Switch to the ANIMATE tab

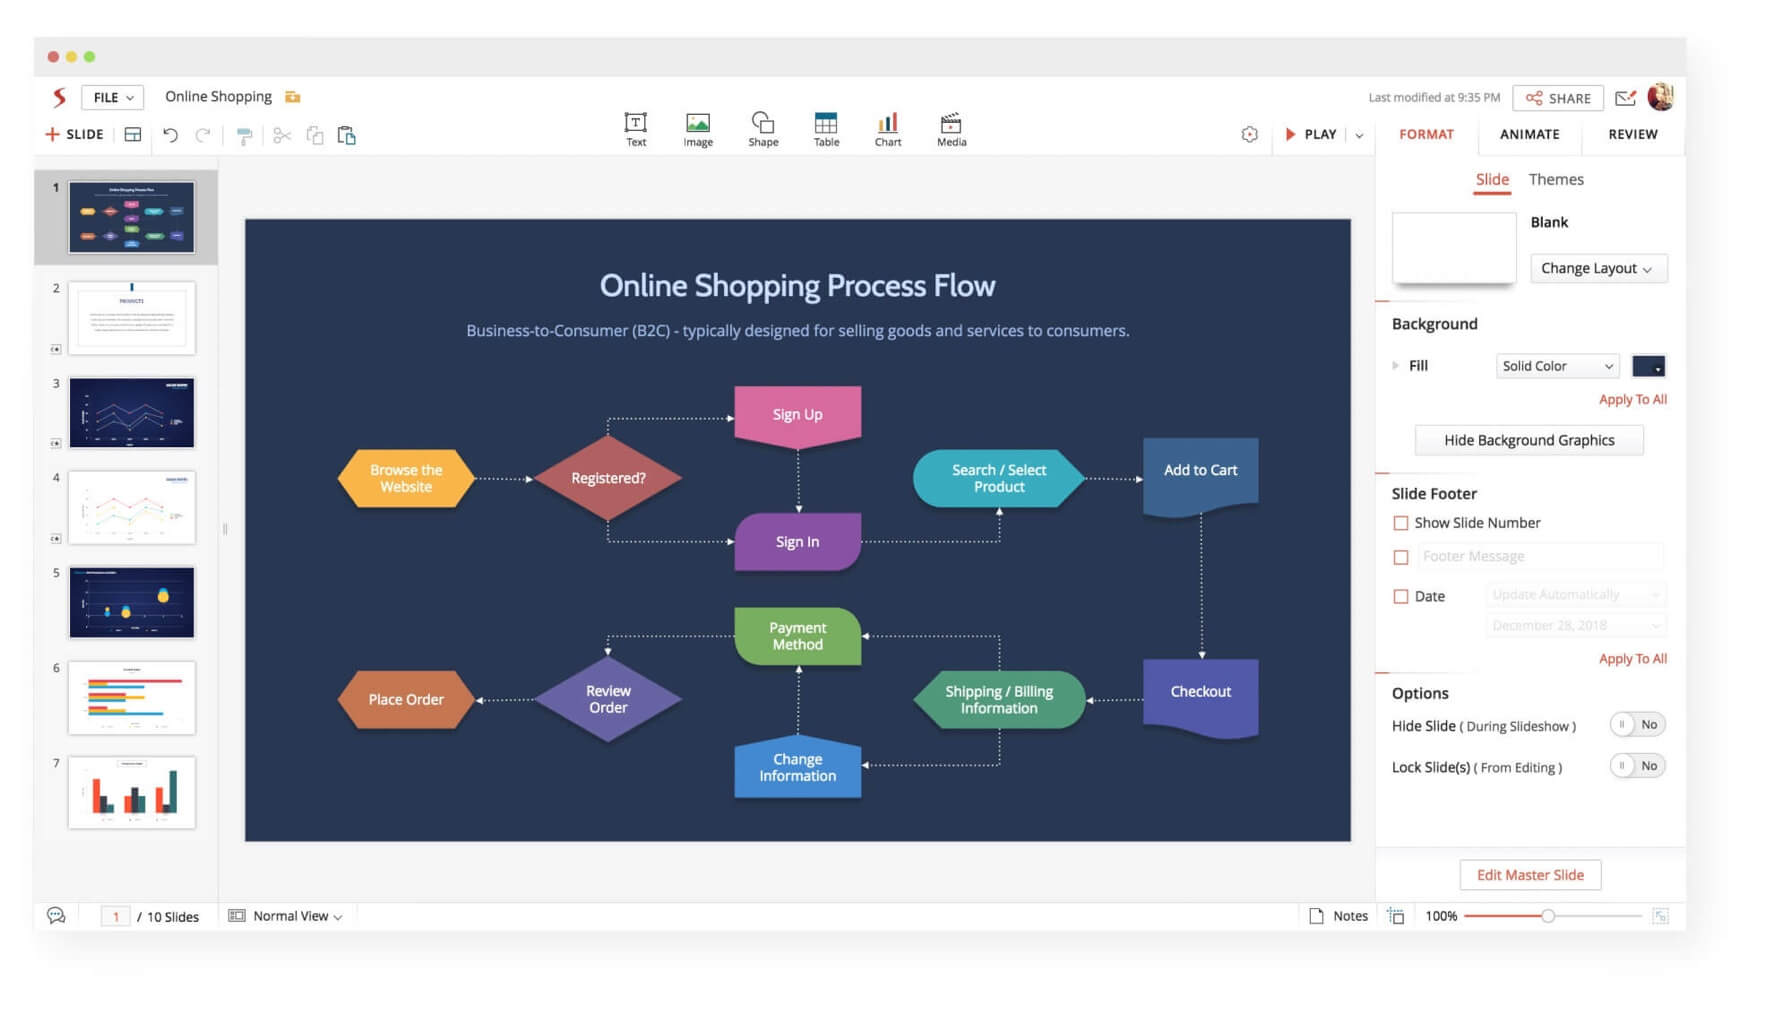click(1529, 134)
